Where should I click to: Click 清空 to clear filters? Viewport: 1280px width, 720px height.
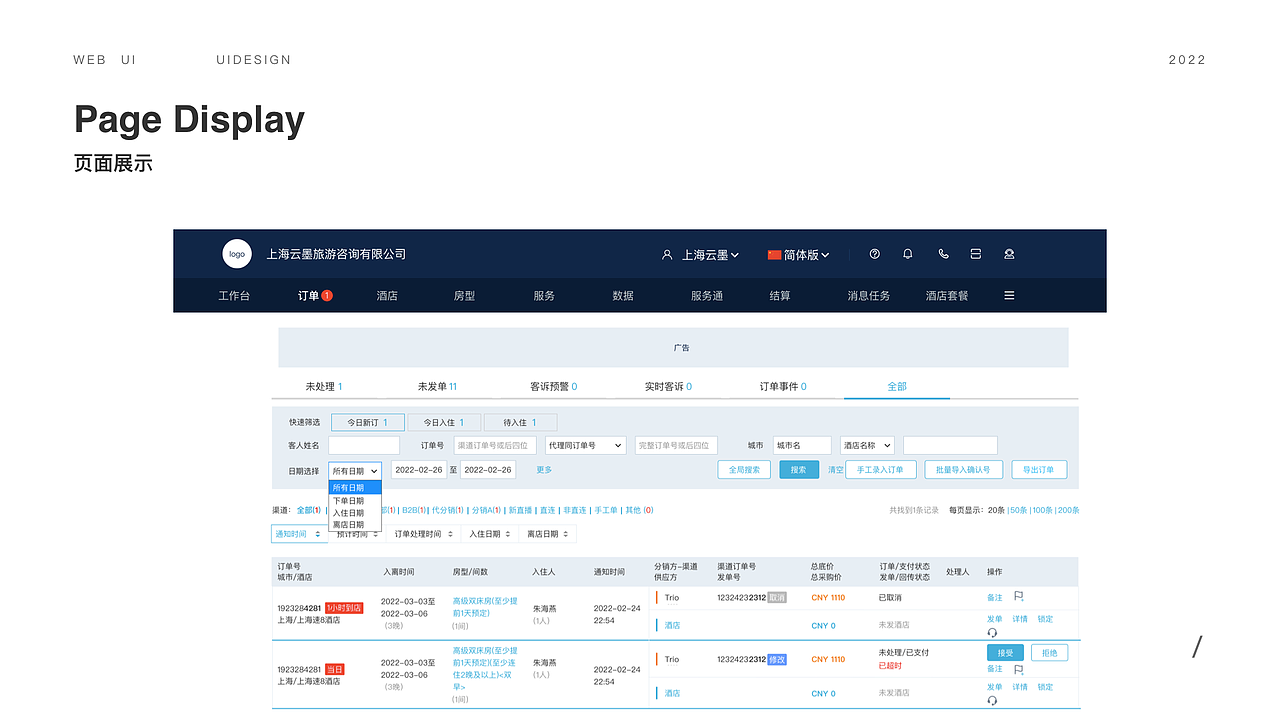pyautogui.click(x=835, y=470)
